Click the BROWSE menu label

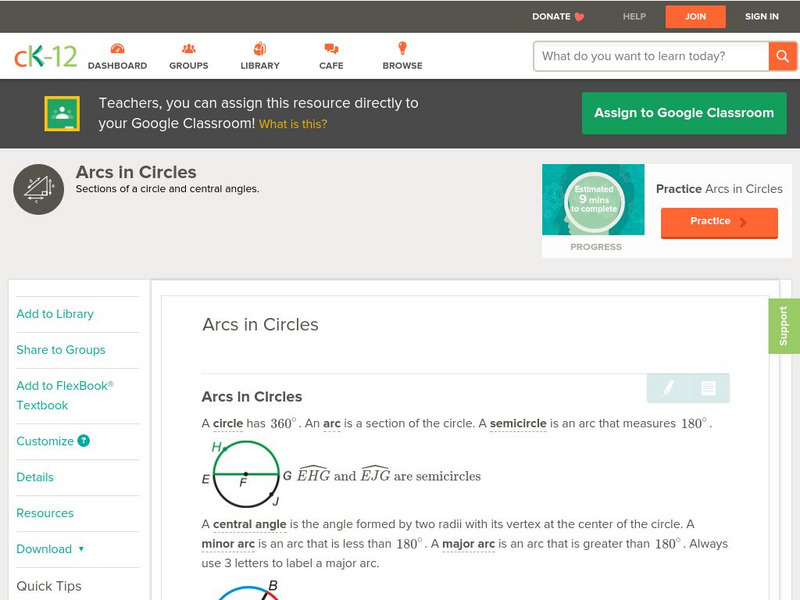coord(403,66)
